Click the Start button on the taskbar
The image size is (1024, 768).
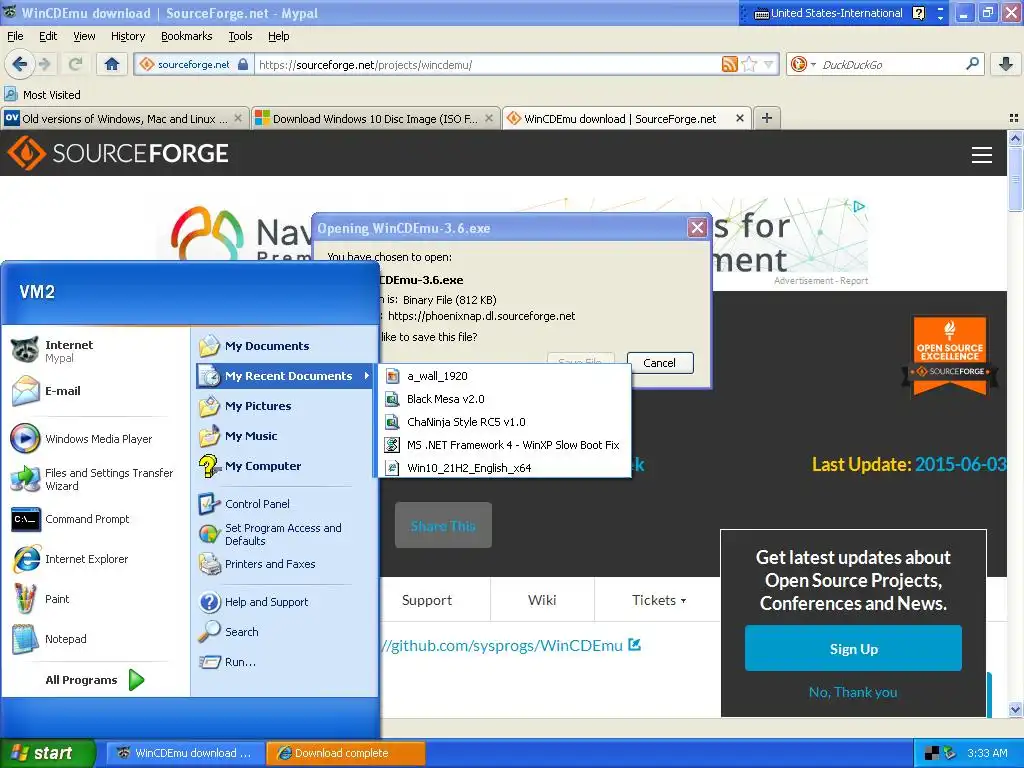pyautogui.click(x=48, y=753)
